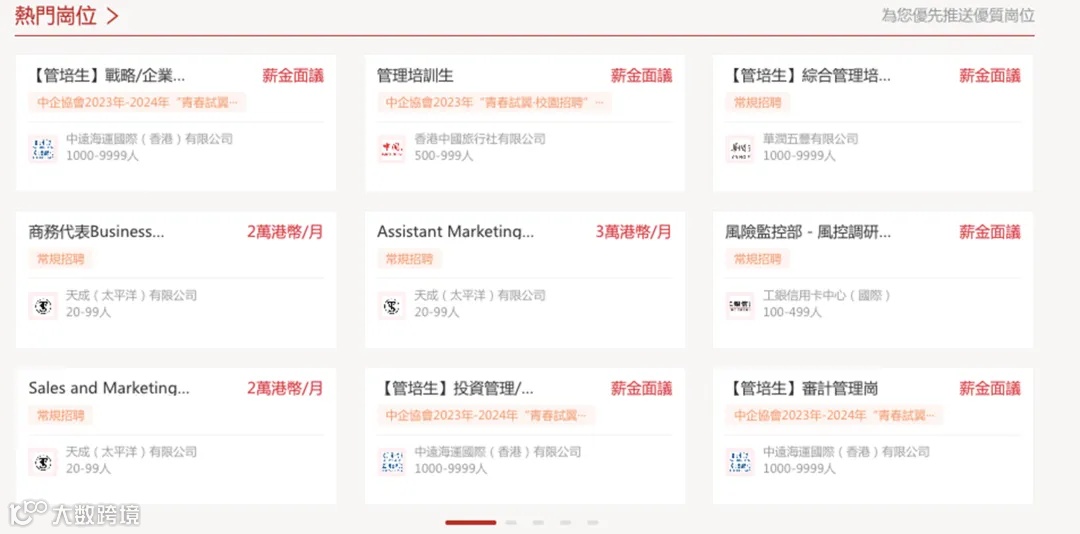The height and width of the screenshot is (534, 1080).
Task: Click 20-99人 in the Assistant Marketing card
Action: (x=437, y=313)
